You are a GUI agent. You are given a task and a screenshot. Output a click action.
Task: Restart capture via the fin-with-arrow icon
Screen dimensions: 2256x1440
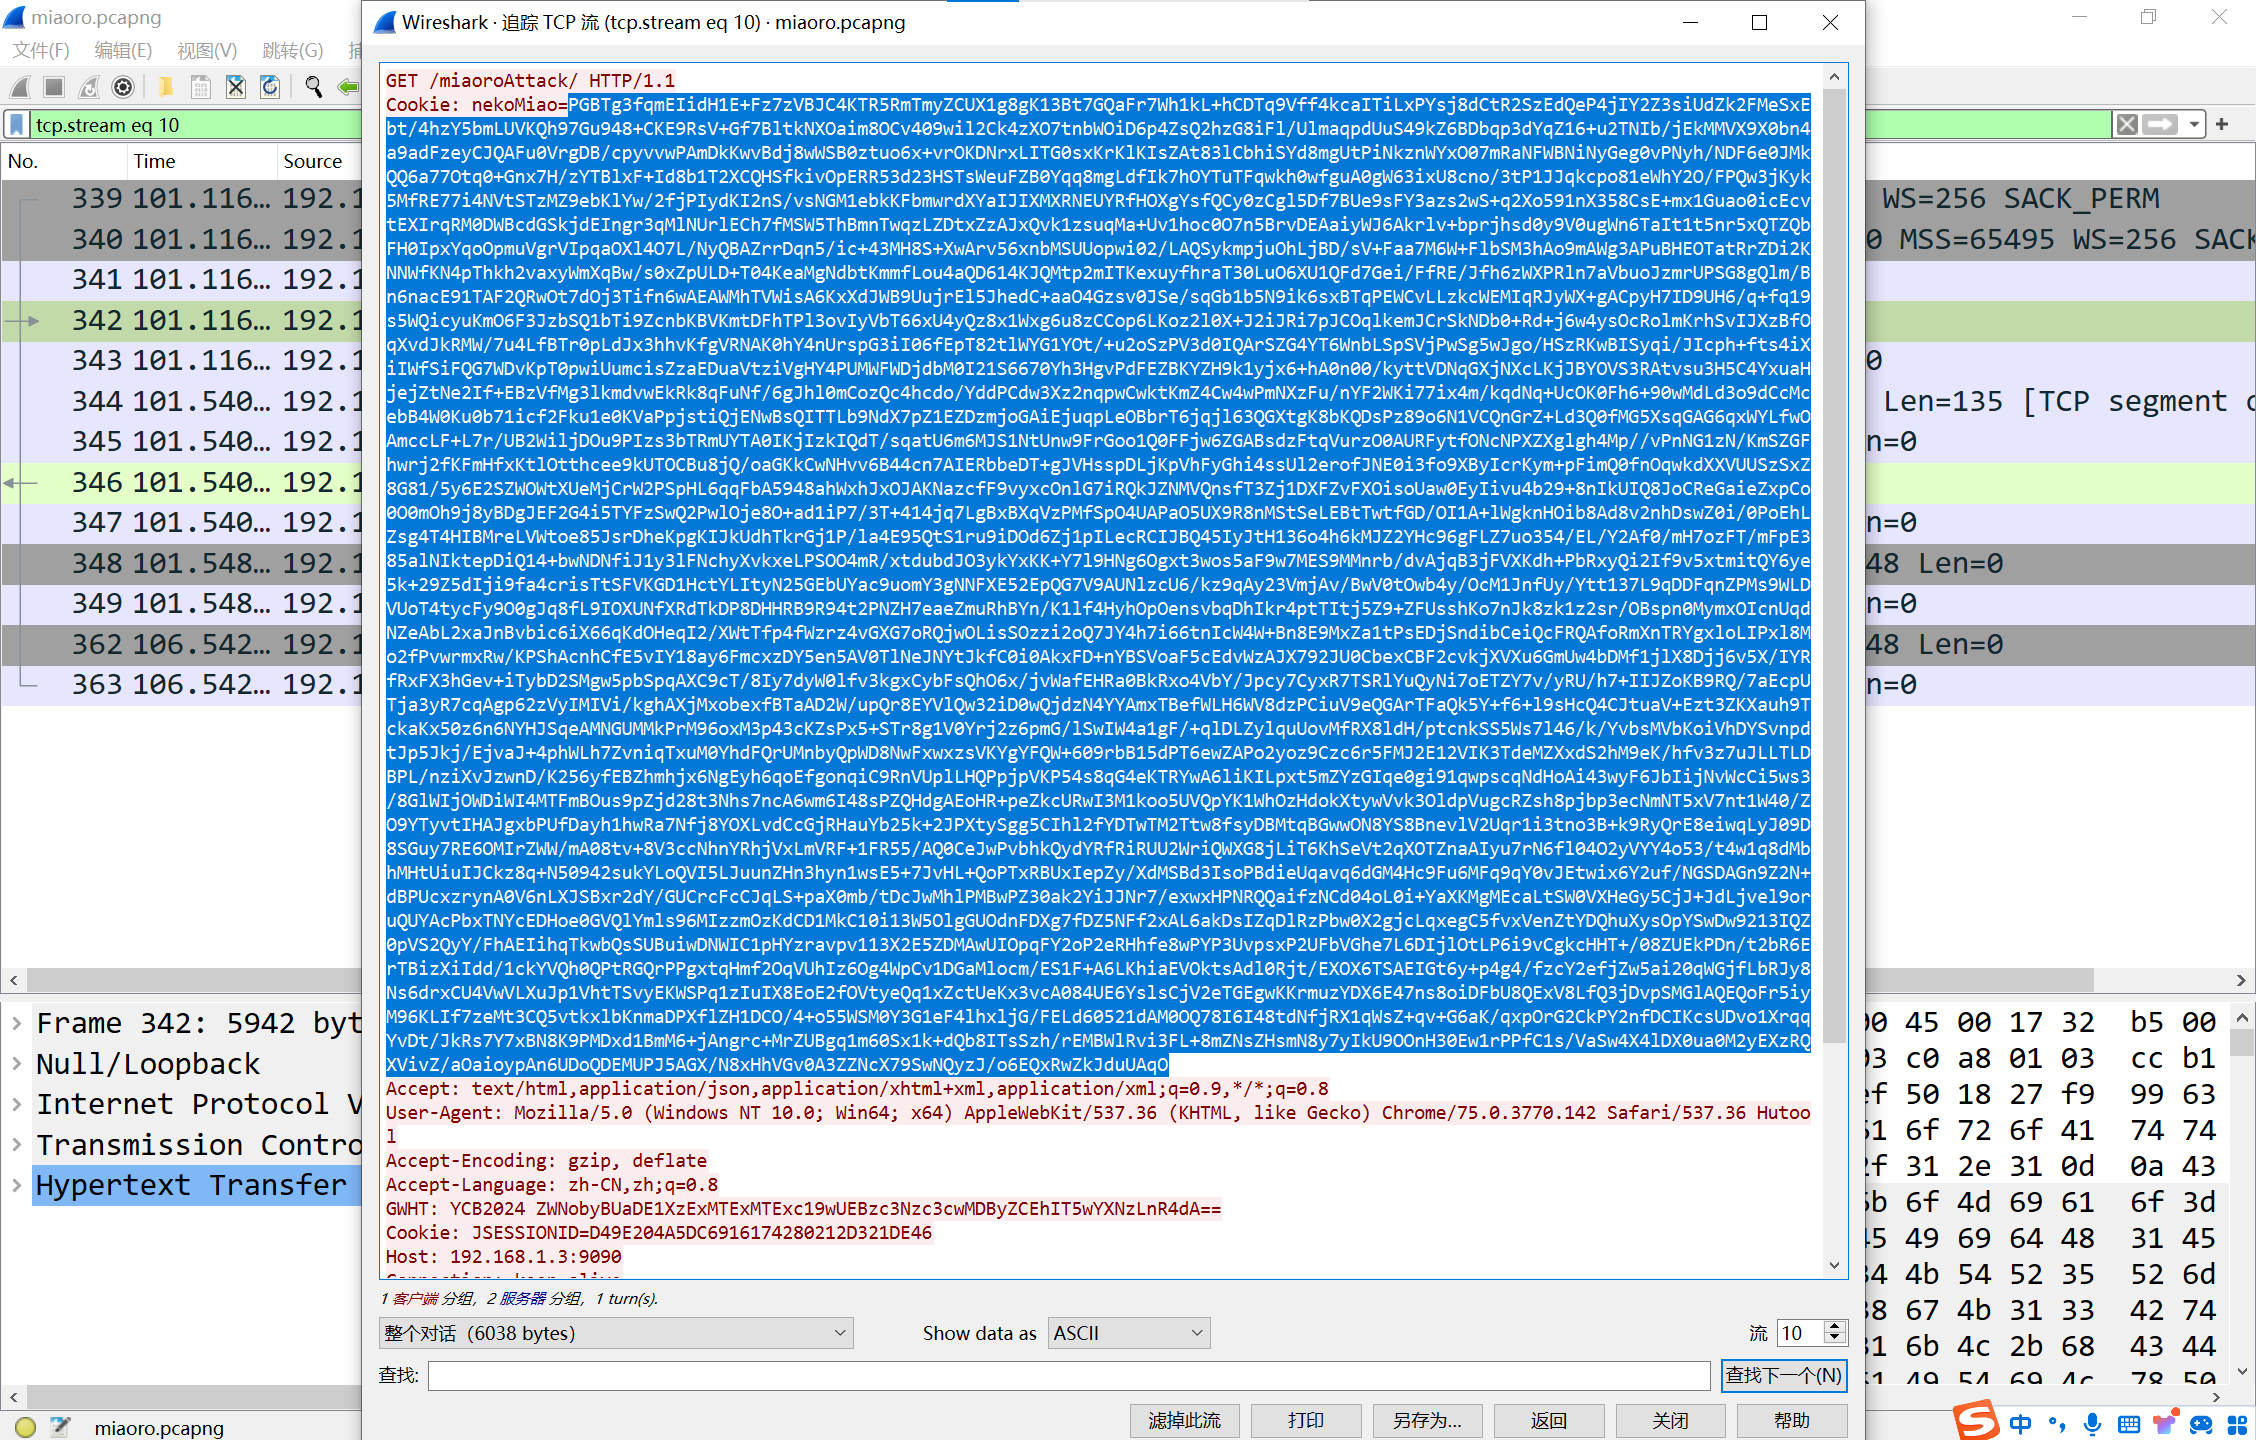coord(89,87)
